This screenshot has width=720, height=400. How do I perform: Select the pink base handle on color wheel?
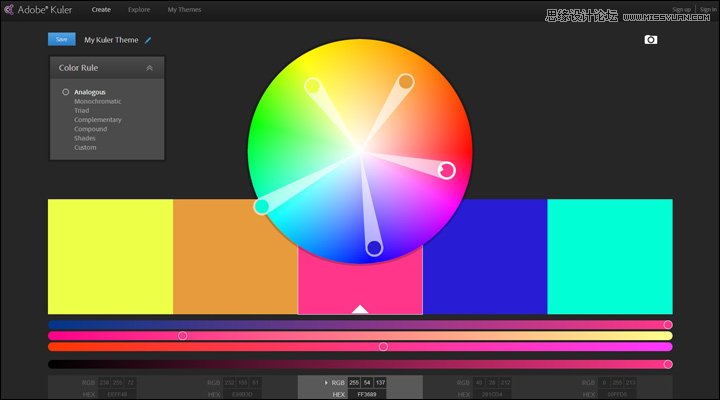coord(447,170)
